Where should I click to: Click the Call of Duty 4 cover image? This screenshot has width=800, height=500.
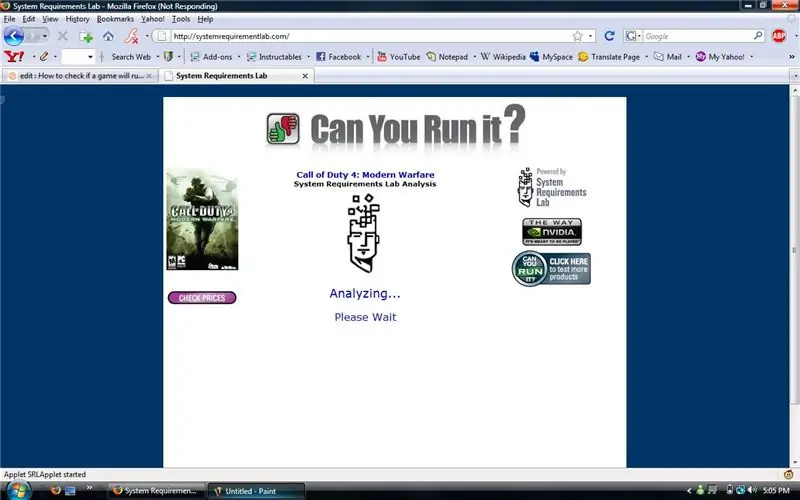pyautogui.click(x=202, y=219)
